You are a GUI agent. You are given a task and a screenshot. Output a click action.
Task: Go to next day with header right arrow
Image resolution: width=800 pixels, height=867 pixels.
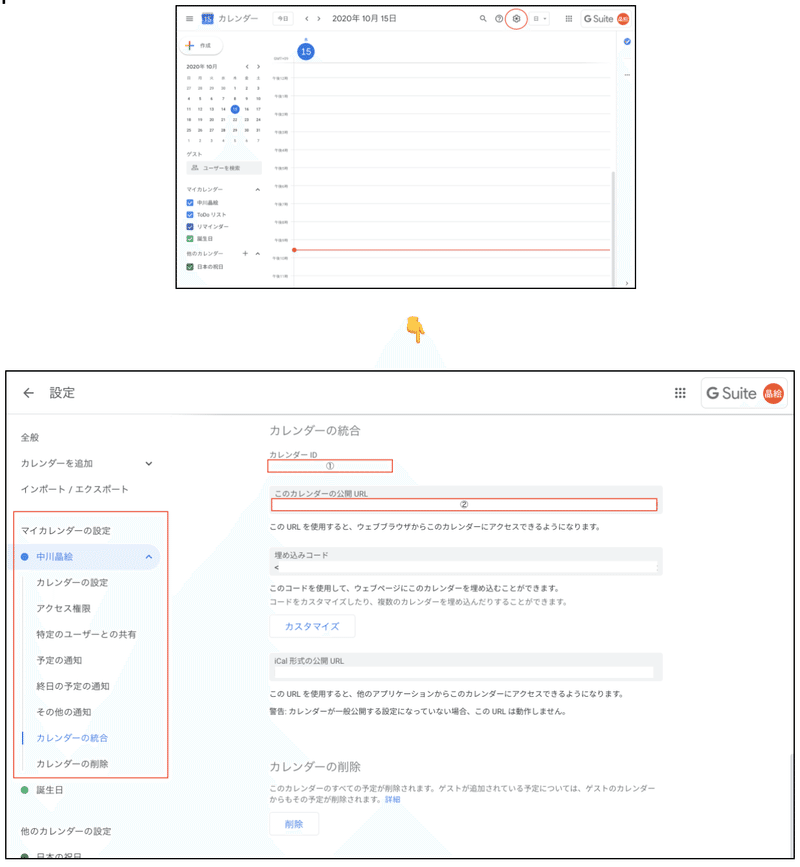pyautogui.click(x=319, y=19)
